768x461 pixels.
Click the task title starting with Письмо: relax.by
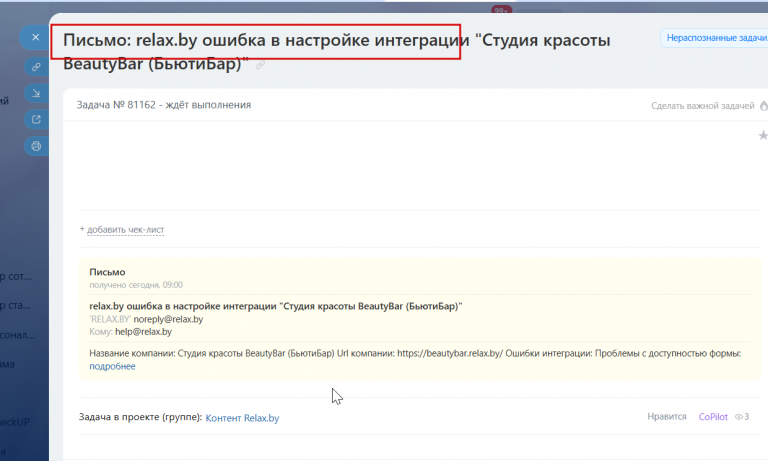point(336,51)
